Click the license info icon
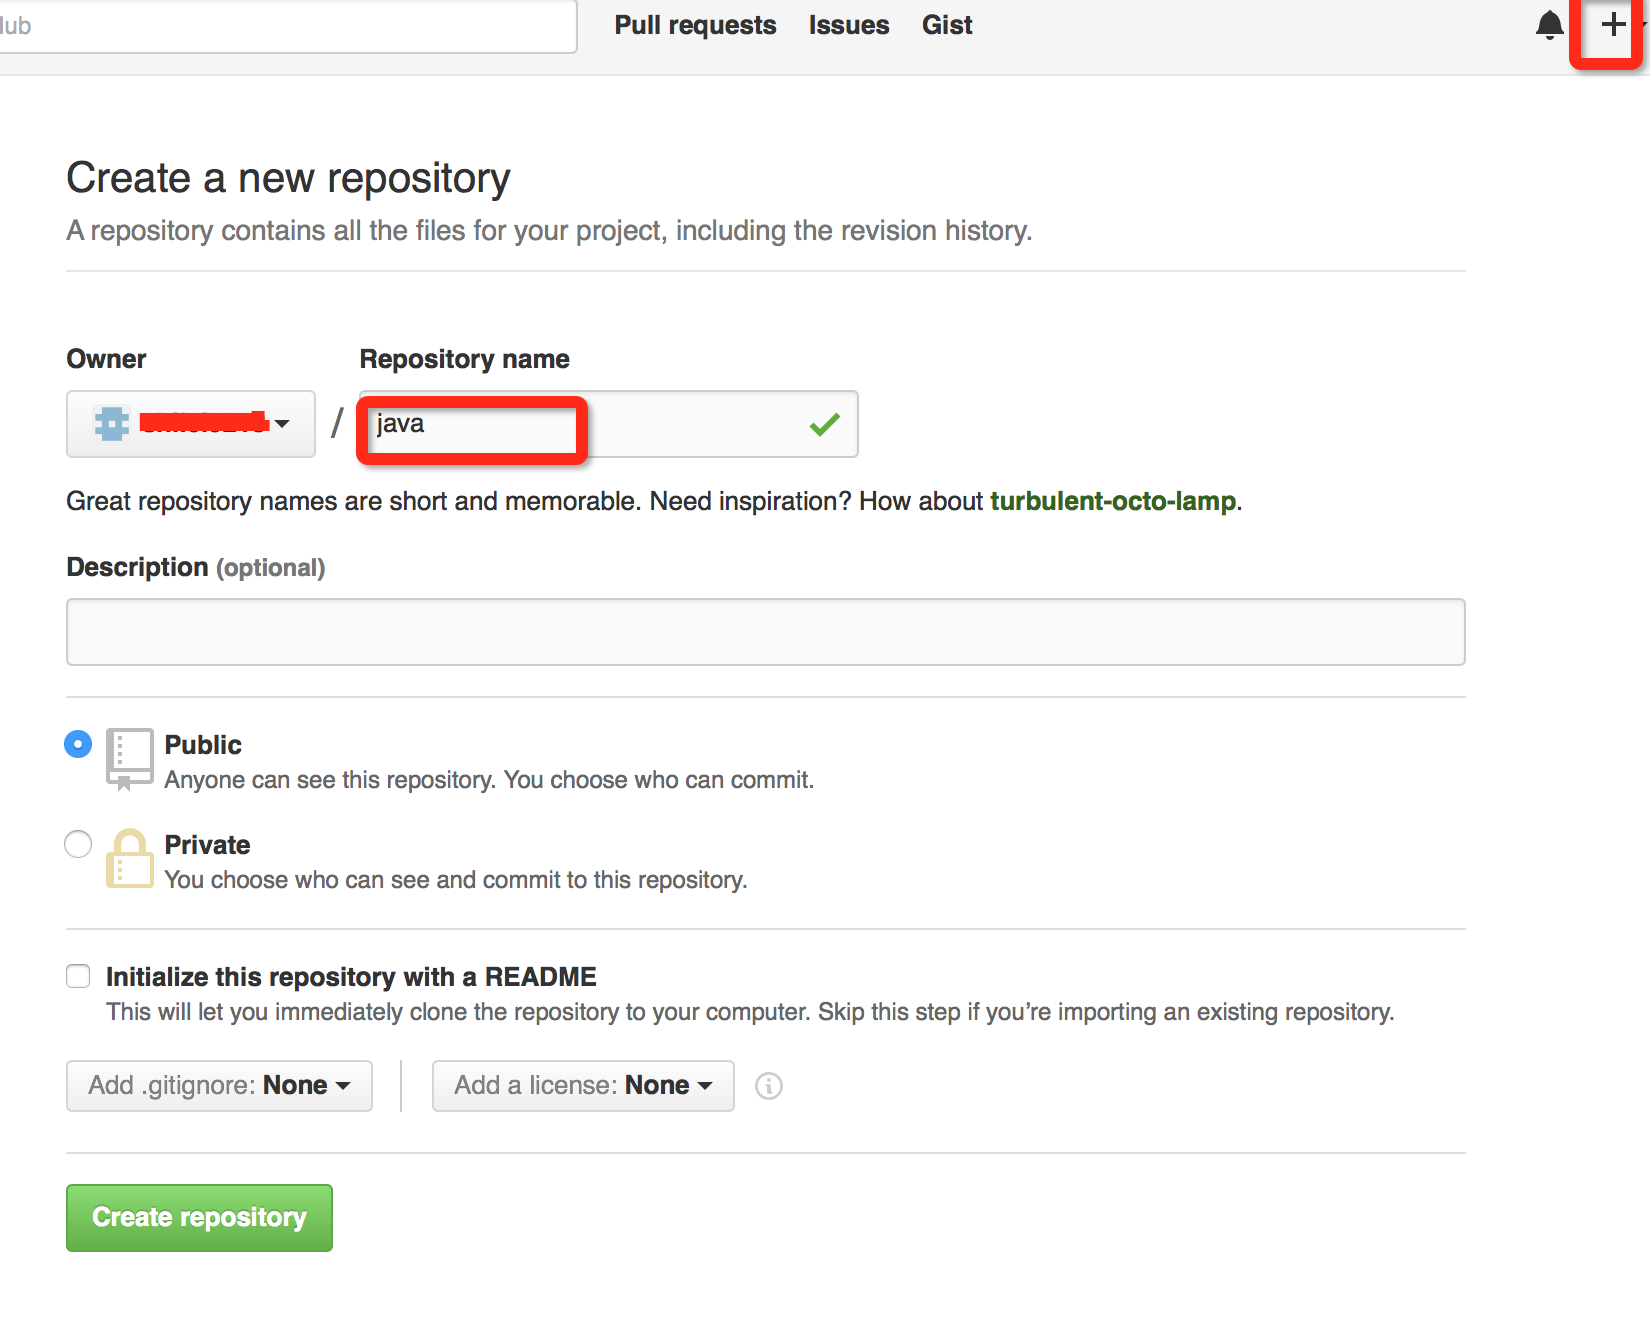Image resolution: width=1650 pixels, height=1324 pixels. [769, 1086]
